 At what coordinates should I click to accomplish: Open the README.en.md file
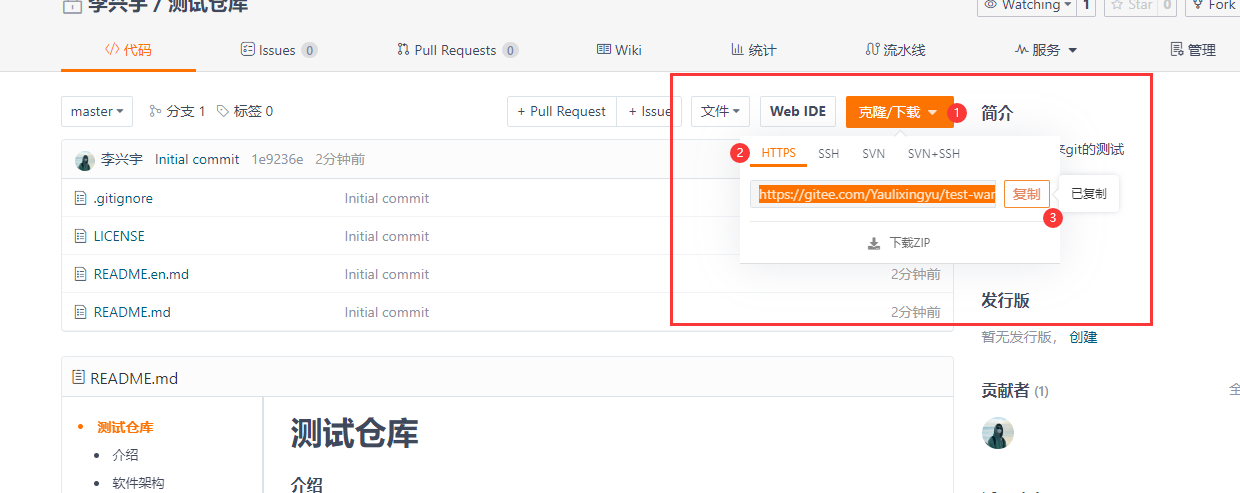point(141,274)
